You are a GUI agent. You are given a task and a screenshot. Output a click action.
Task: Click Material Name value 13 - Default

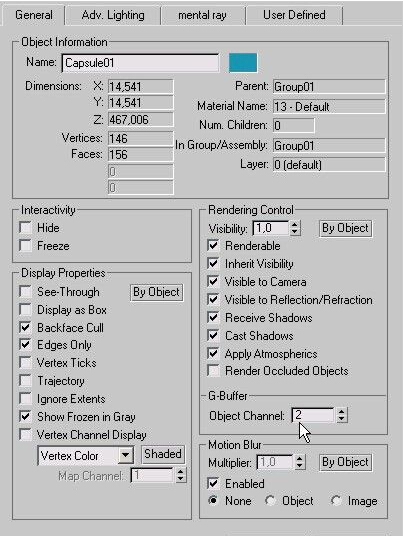click(x=329, y=107)
